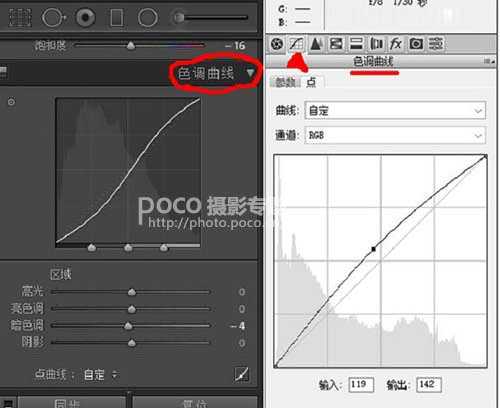500x408 pixels.
Task: Click the 高光 value 0
Action: (x=242, y=292)
